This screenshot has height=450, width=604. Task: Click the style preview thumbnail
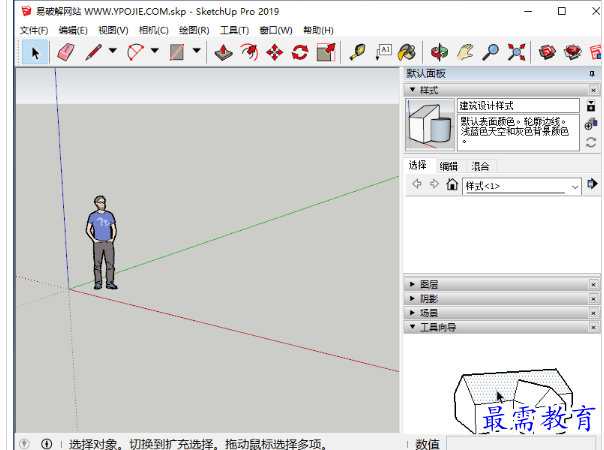[430, 124]
